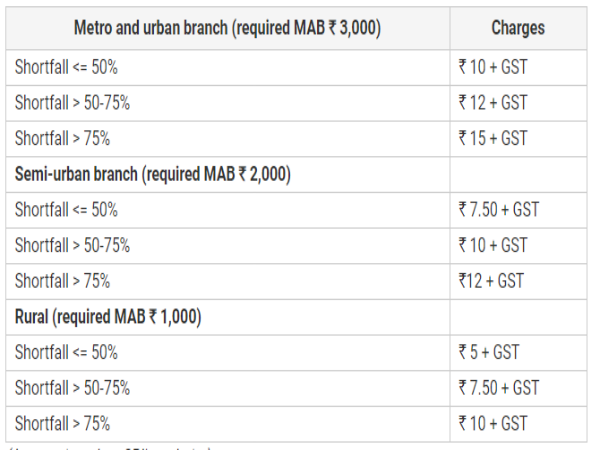
Task: Select Semi-urban section's "Shortfall > 50-75%" cell
Action: [x=72, y=245]
